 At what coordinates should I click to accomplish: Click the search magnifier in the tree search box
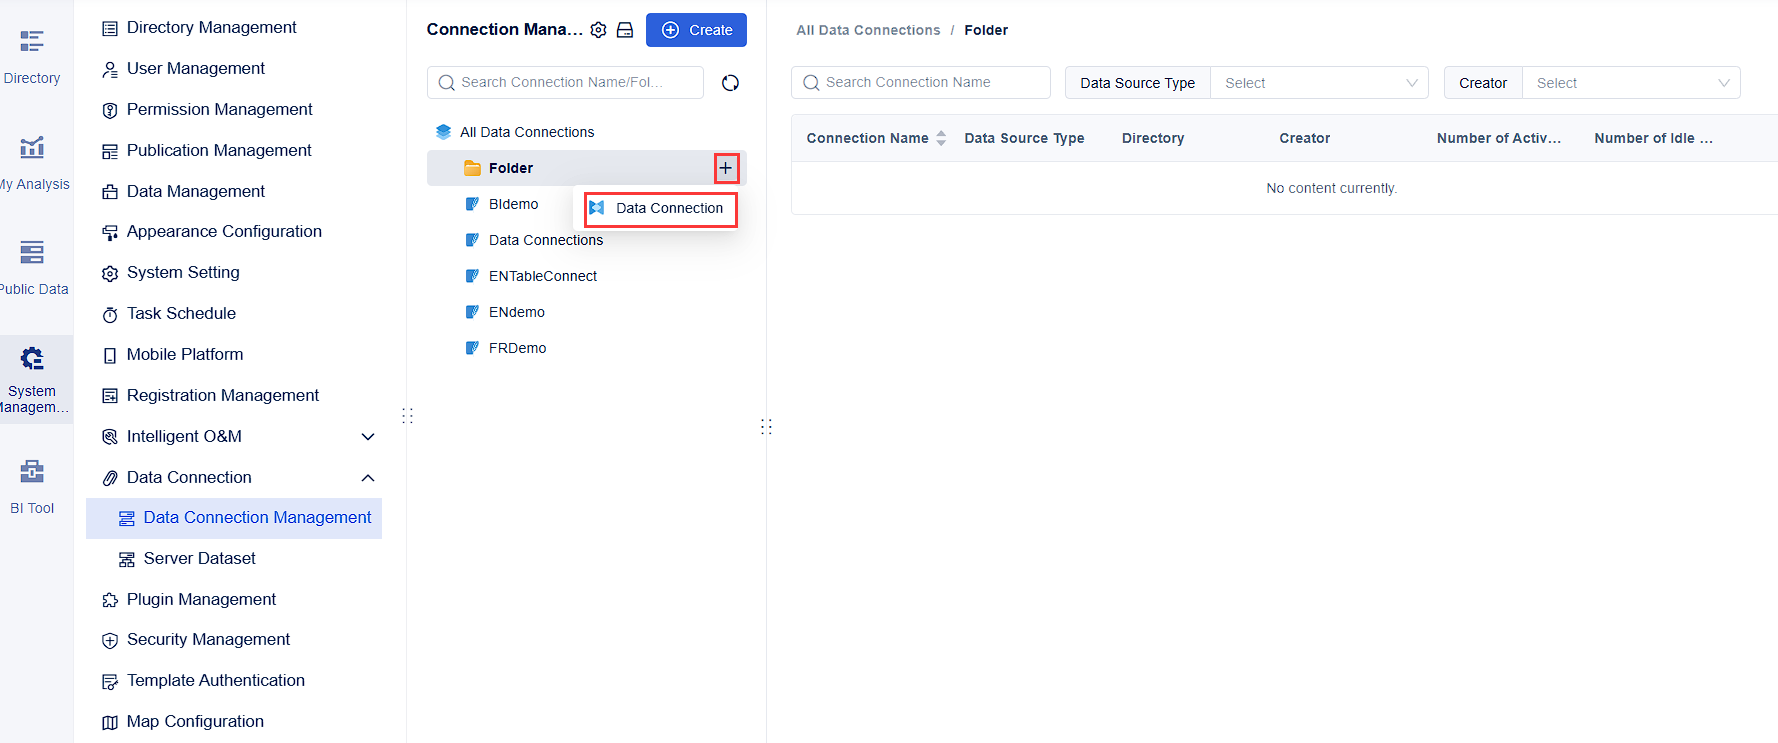pos(447,83)
